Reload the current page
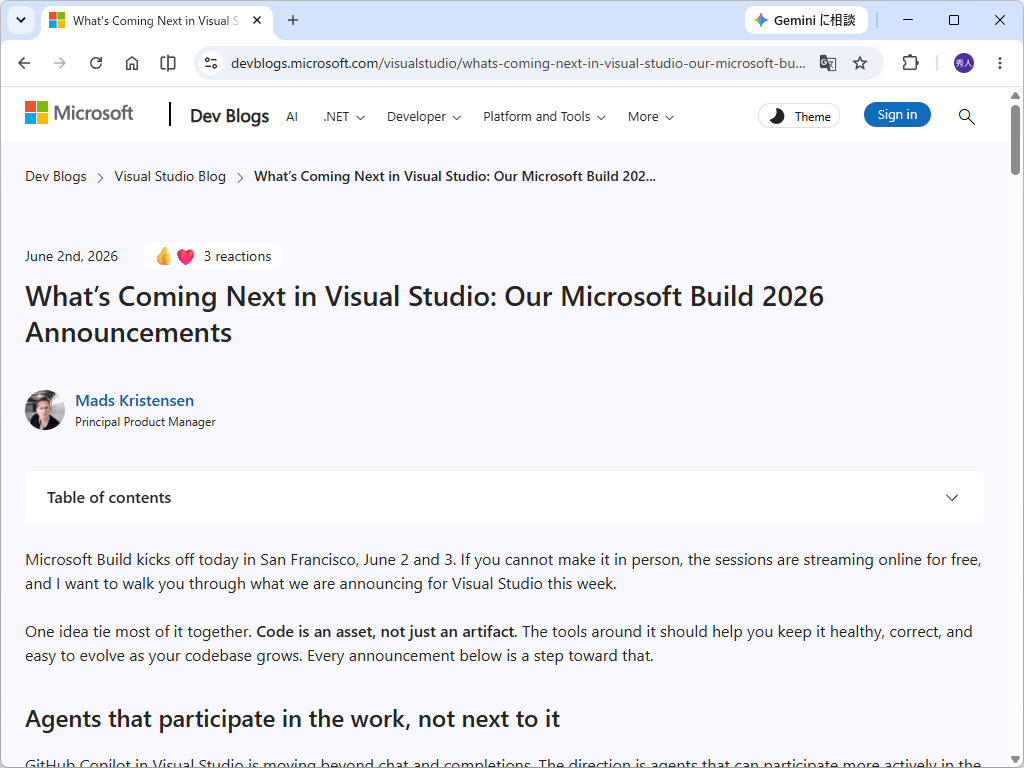Image resolution: width=1024 pixels, height=768 pixels. click(96, 63)
